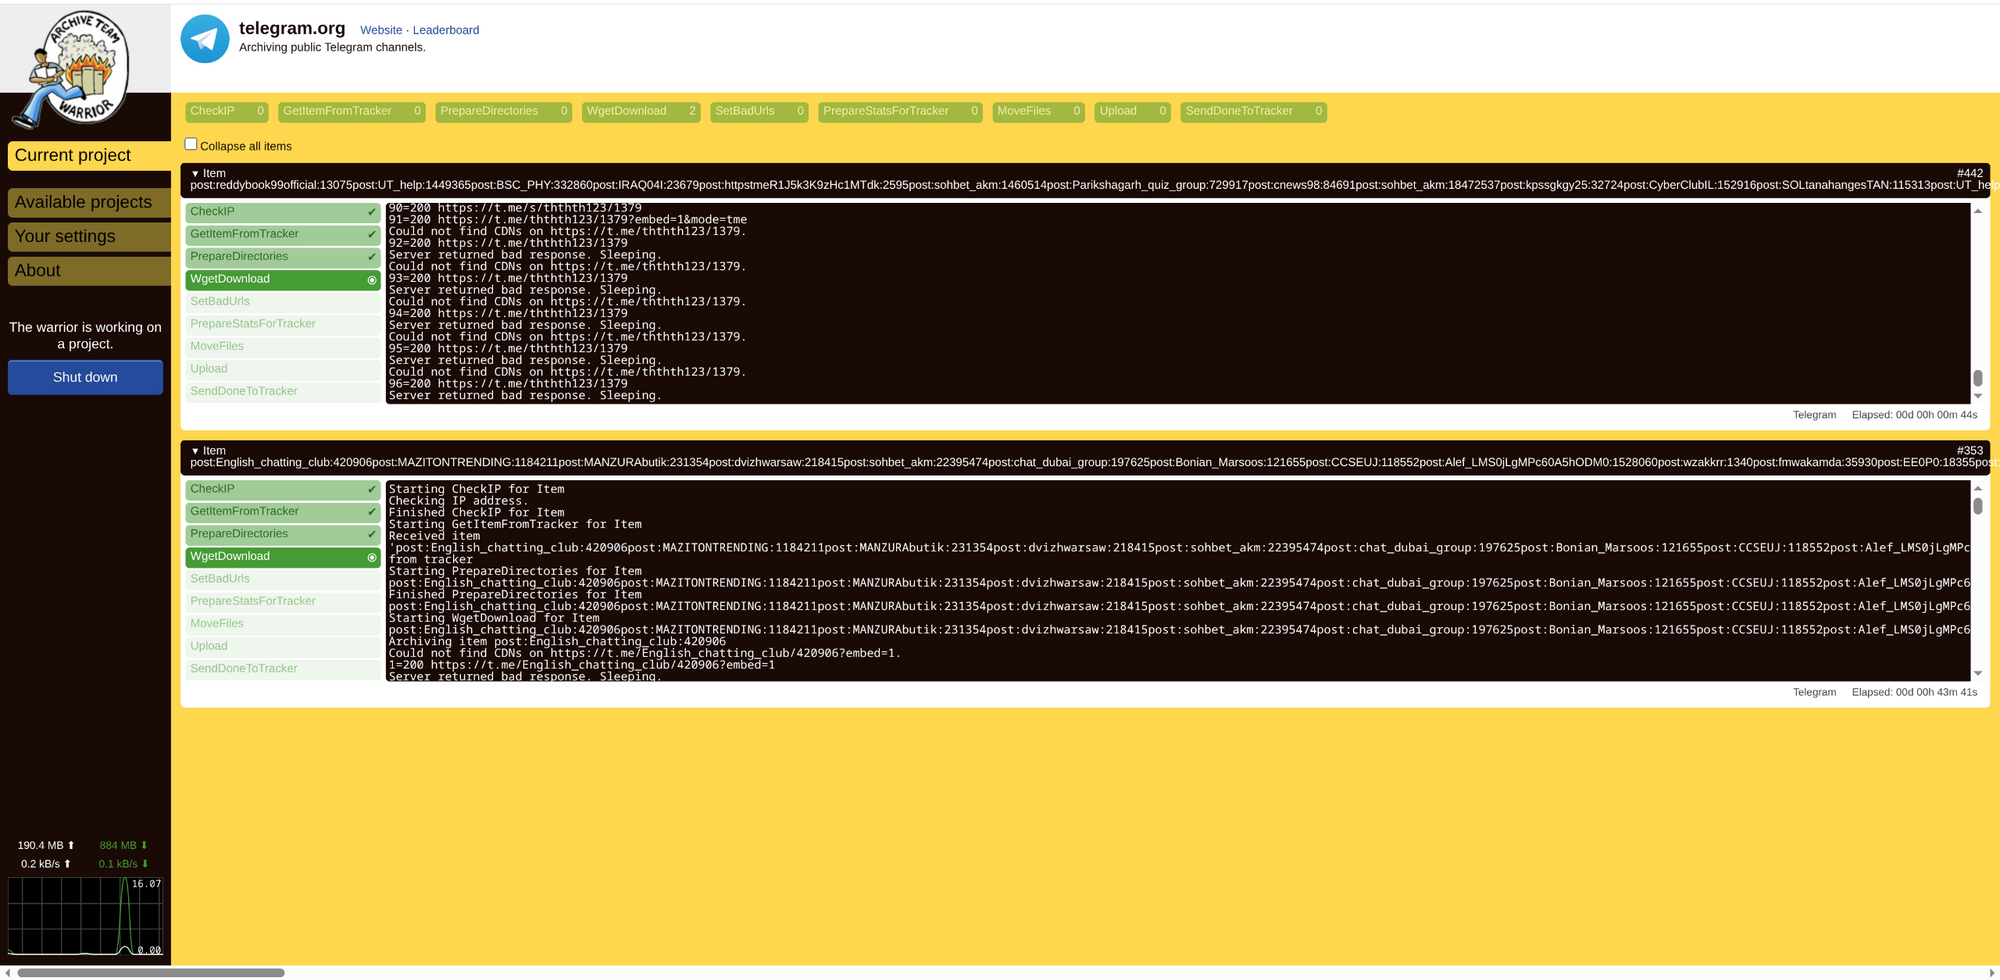Click the #442 item number
Image resolution: width=2000 pixels, height=980 pixels.
click(1969, 174)
